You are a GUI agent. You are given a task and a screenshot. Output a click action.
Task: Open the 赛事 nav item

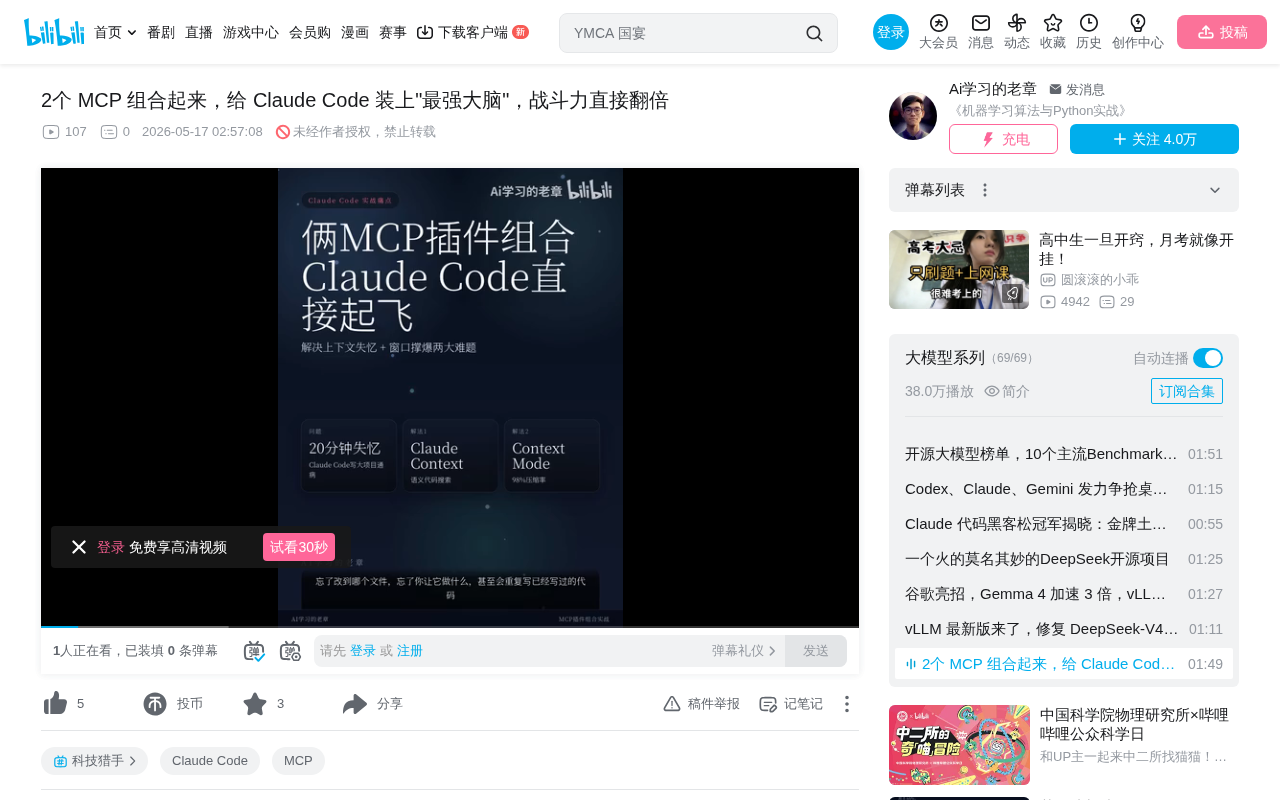(x=393, y=32)
